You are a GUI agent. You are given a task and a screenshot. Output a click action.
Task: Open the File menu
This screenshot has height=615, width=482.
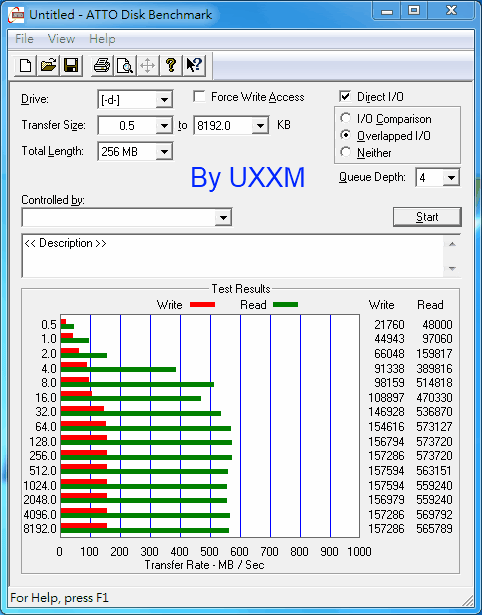(24, 39)
